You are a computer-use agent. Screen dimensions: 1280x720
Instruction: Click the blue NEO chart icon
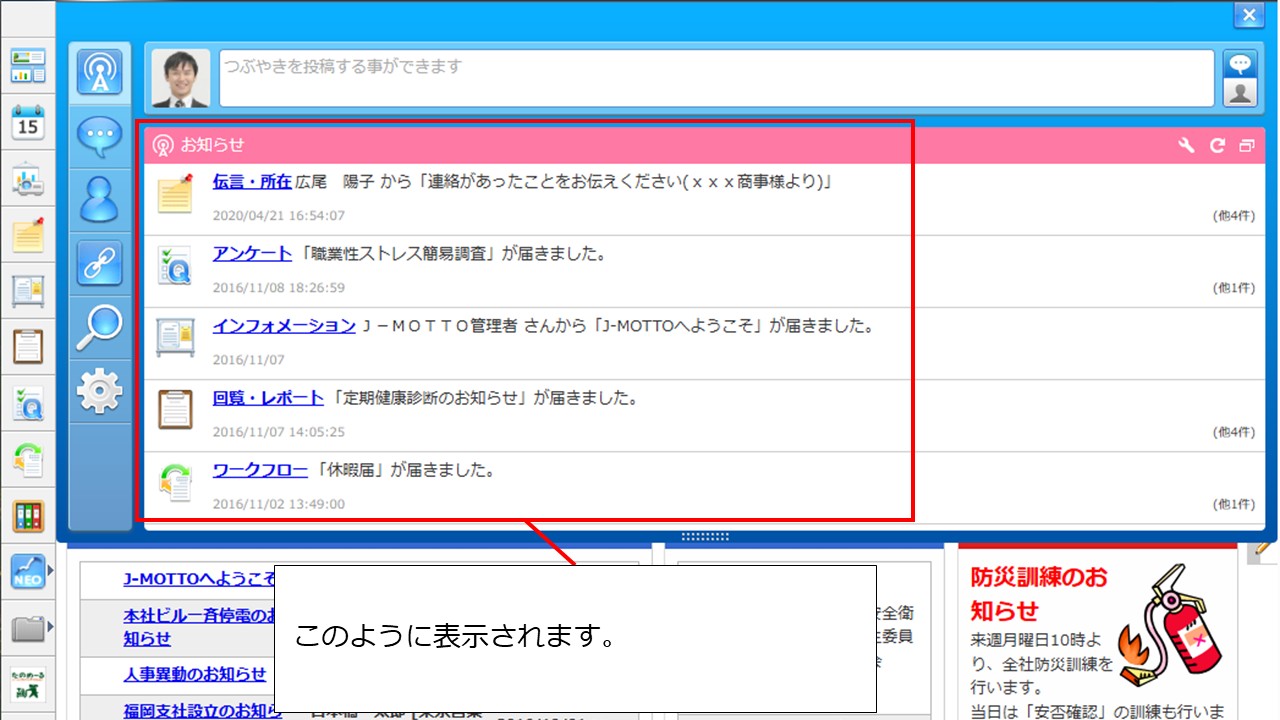(x=28, y=572)
